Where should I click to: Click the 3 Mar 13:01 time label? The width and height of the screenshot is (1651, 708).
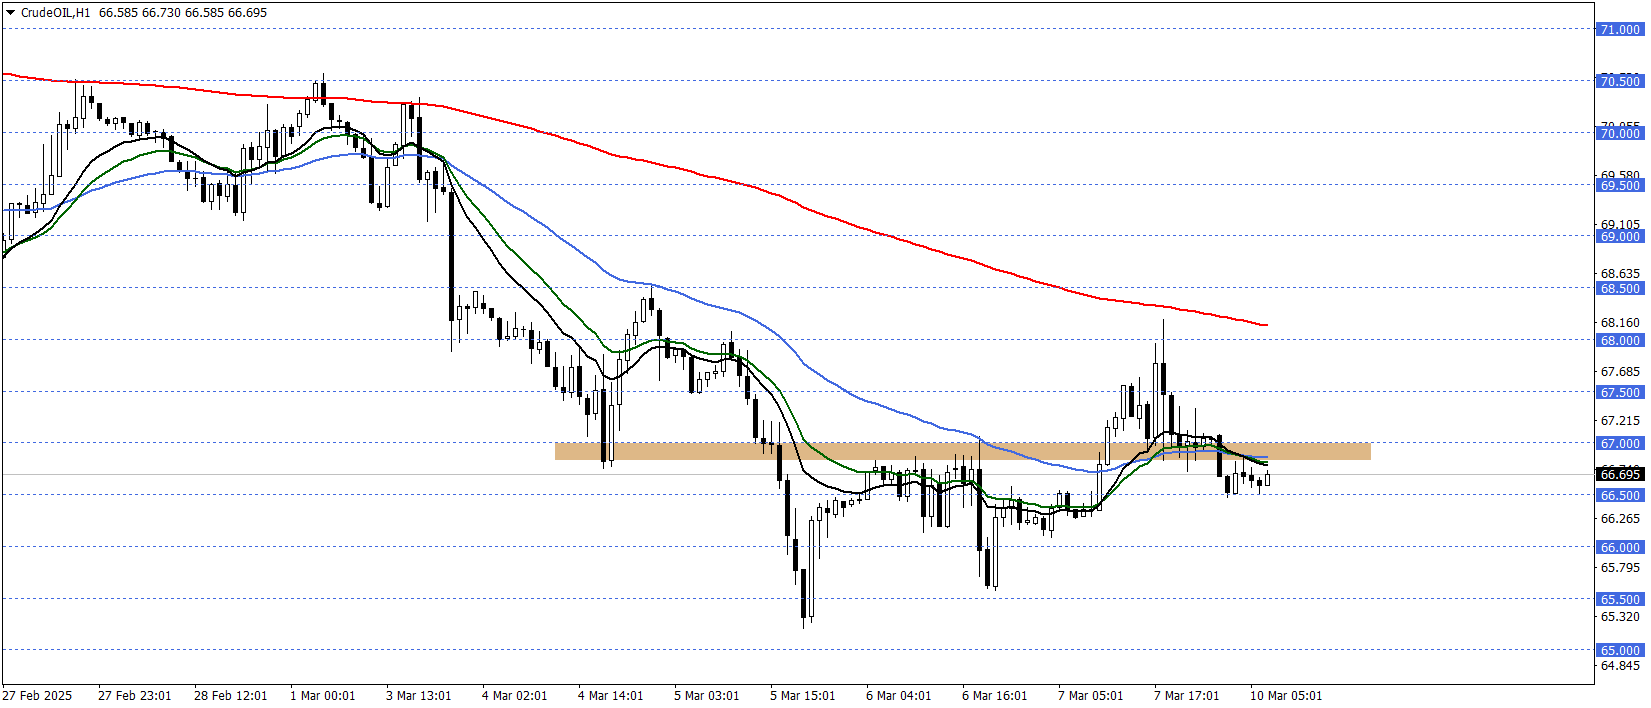click(x=418, y=695)
